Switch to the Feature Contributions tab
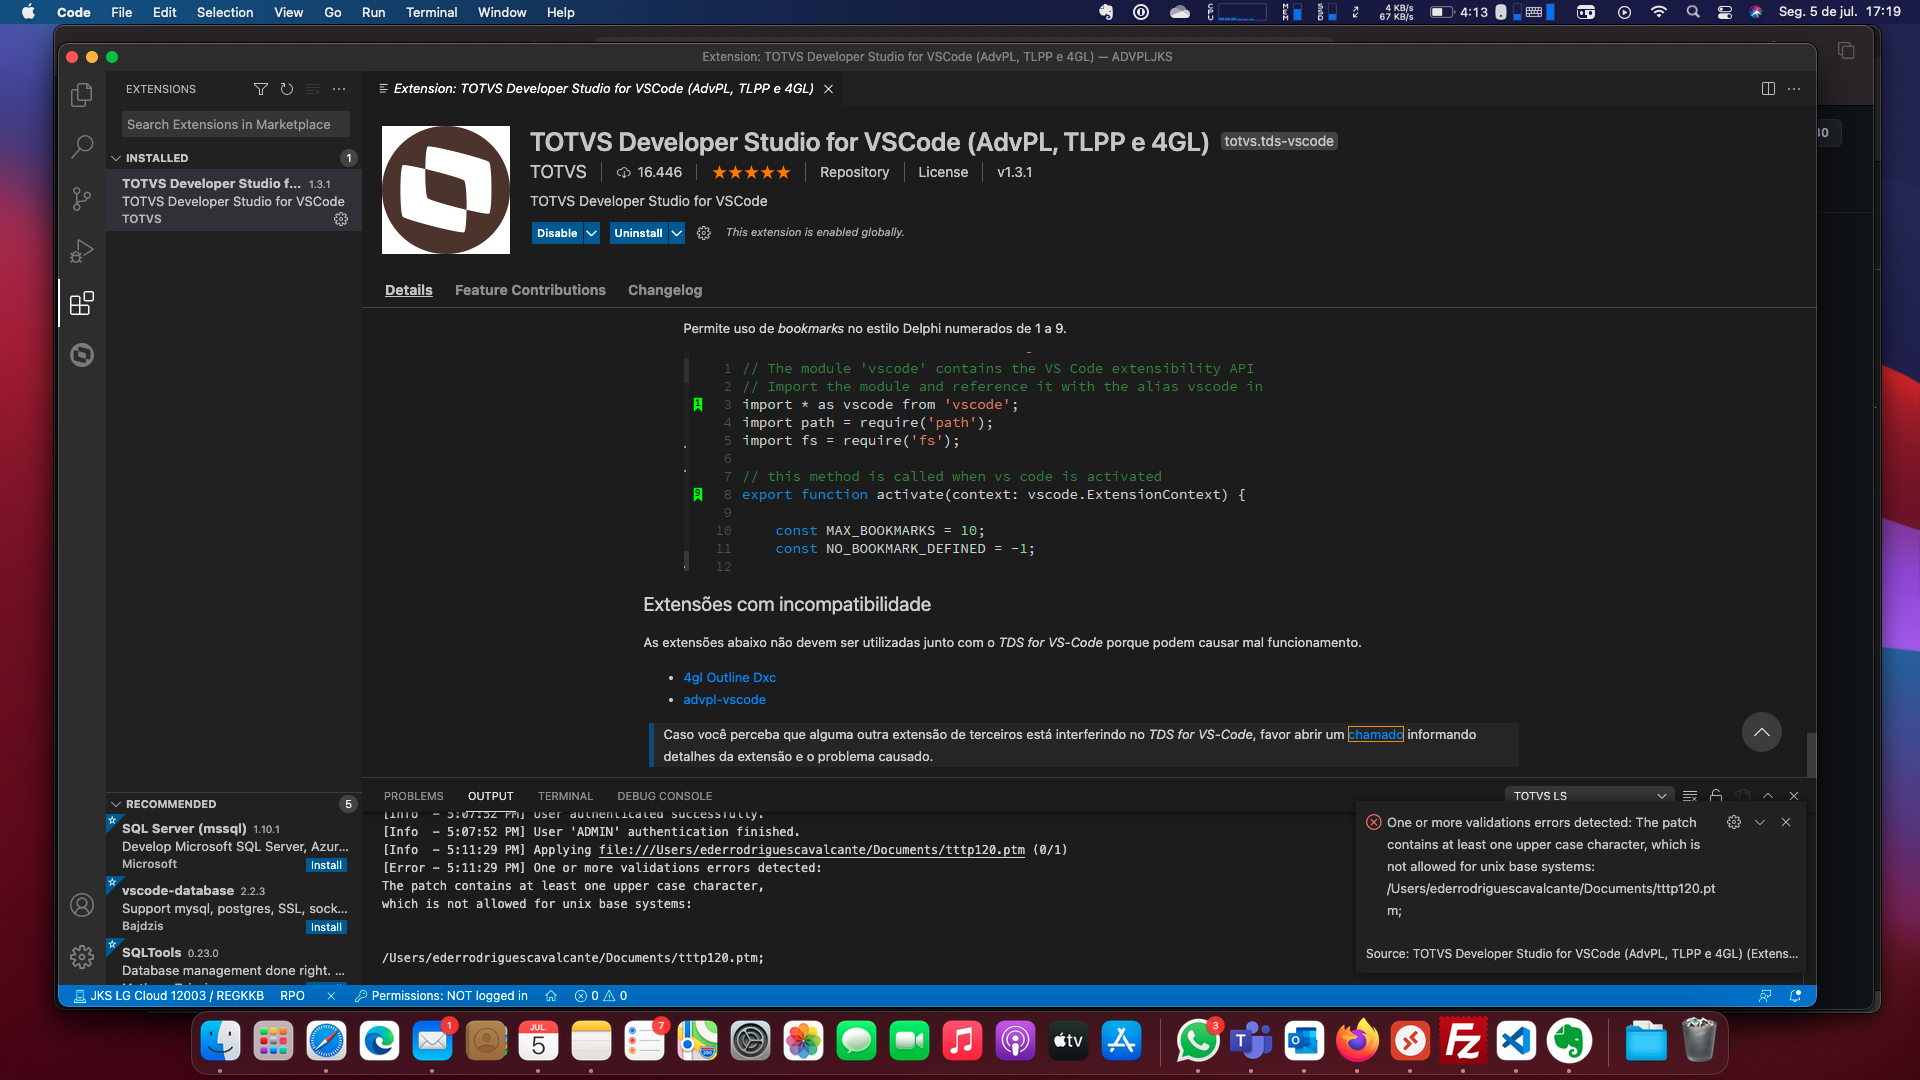 pyautogui.click(x=530, y=290)
